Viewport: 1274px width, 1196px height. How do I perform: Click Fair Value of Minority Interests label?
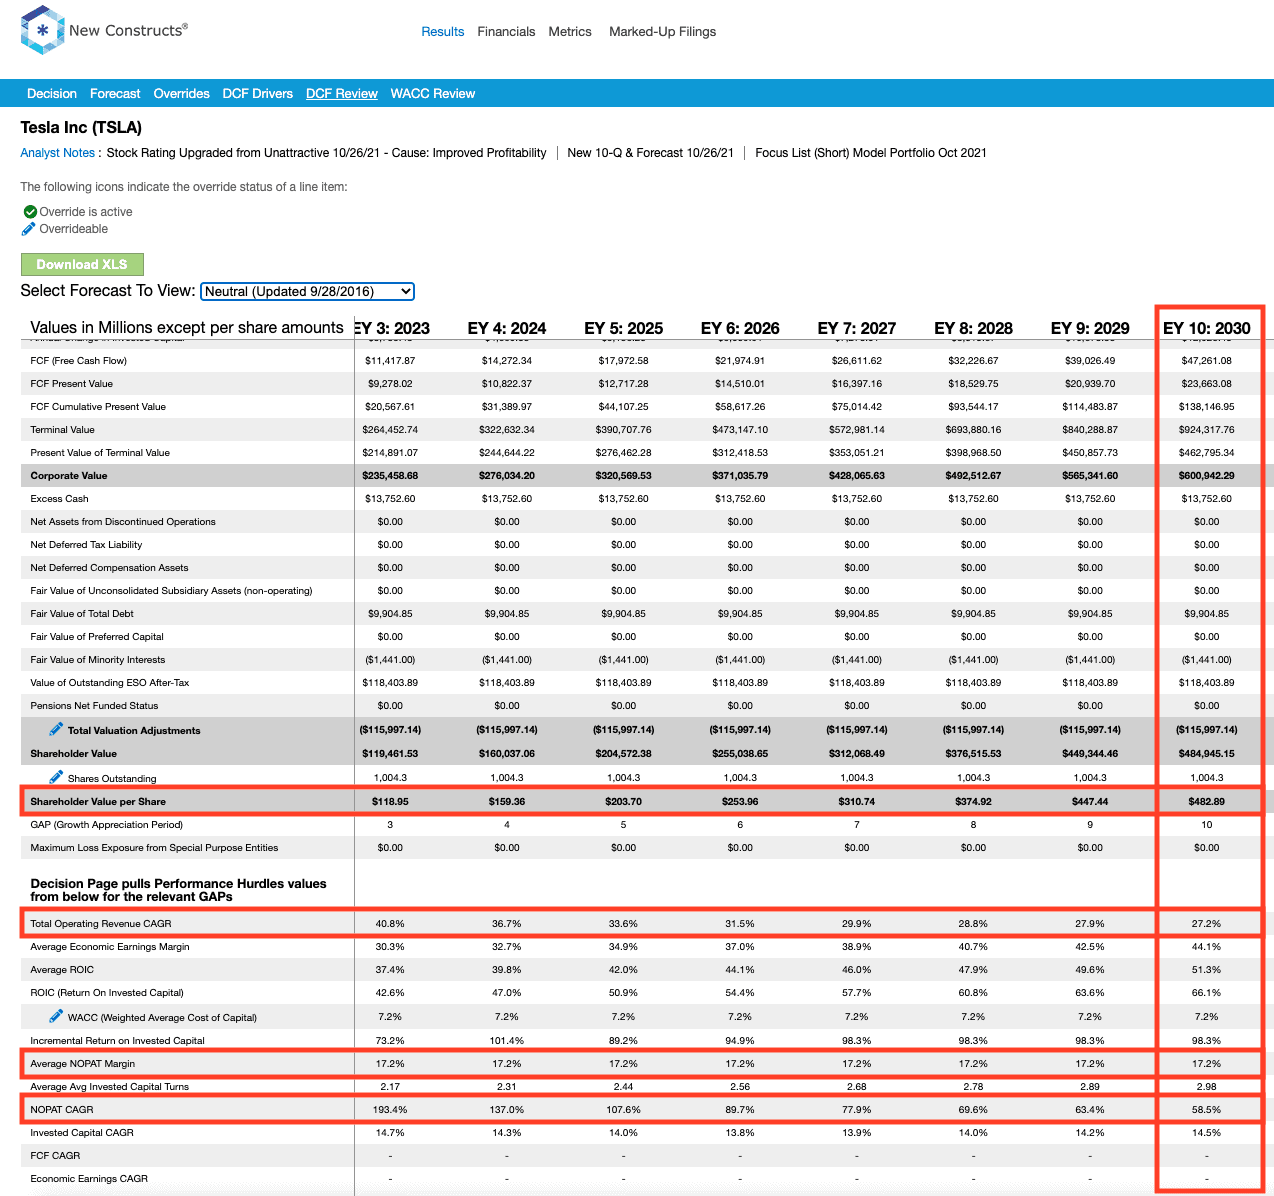pos(98,660)
